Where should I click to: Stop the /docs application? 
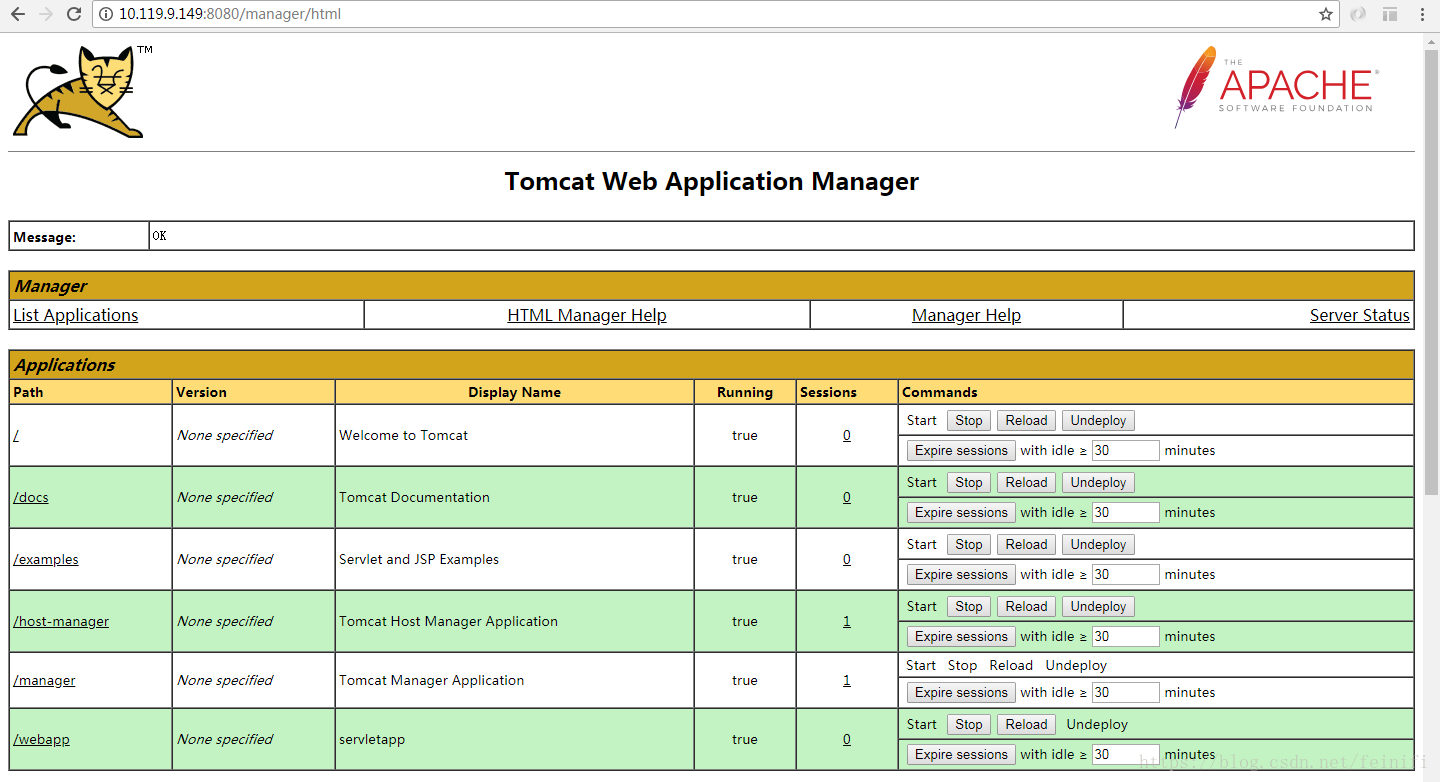(969, 483)
